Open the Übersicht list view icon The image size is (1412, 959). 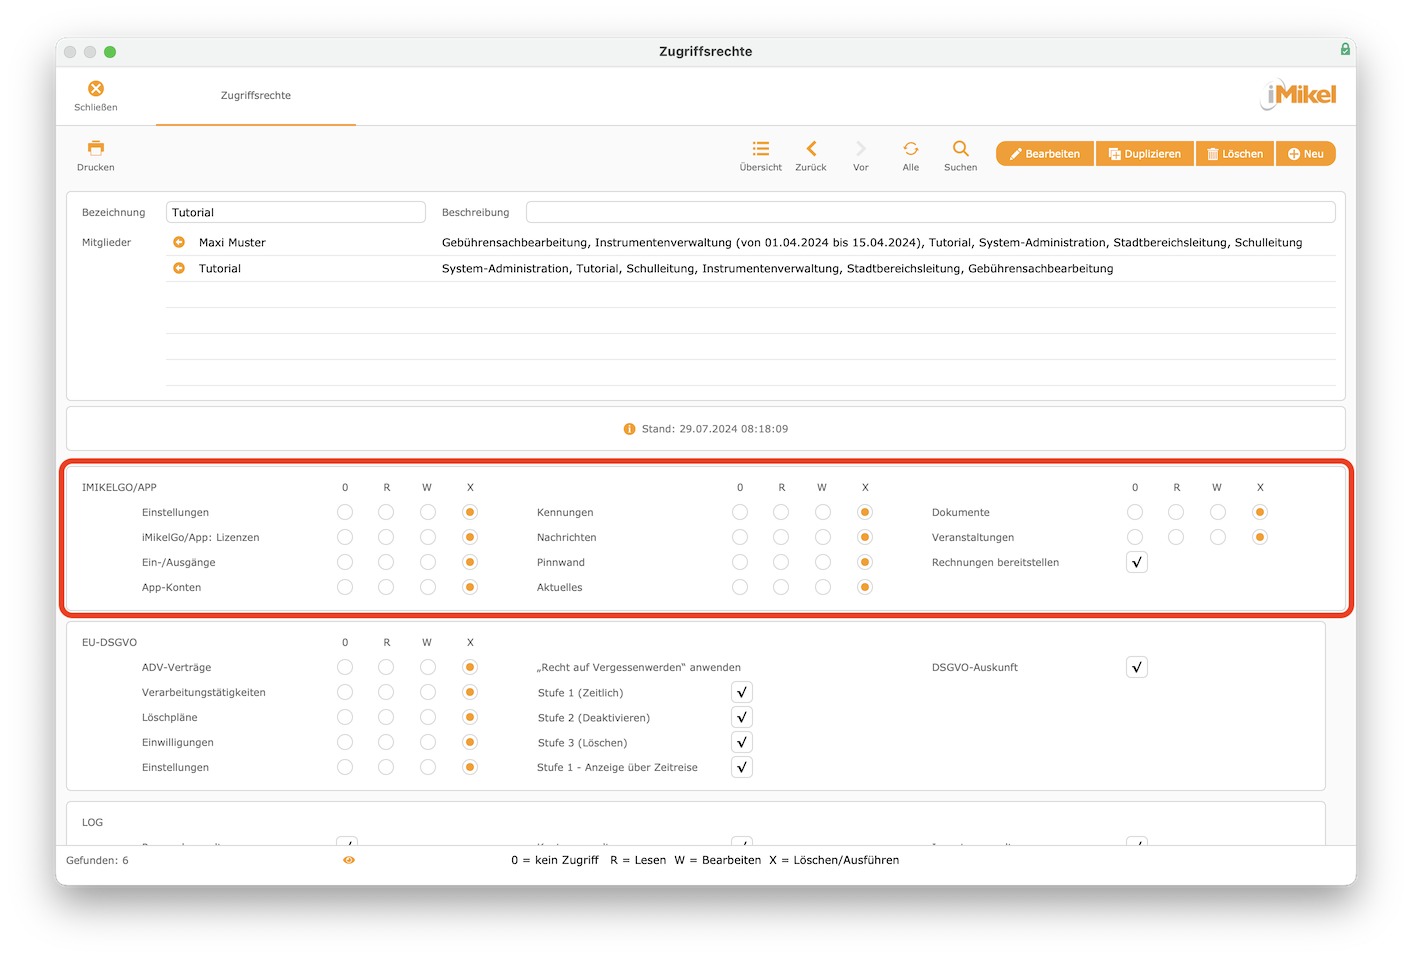pyautogui.click(x=761, y=148)
